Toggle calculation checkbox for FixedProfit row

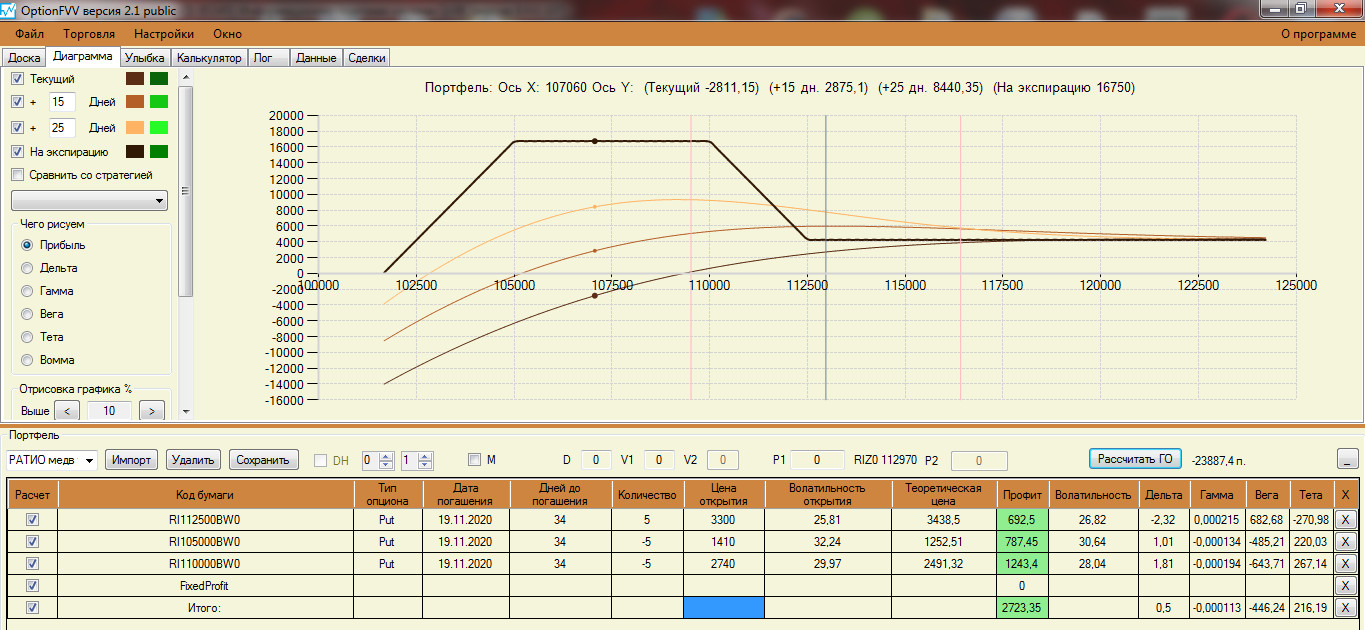(33, 586)
